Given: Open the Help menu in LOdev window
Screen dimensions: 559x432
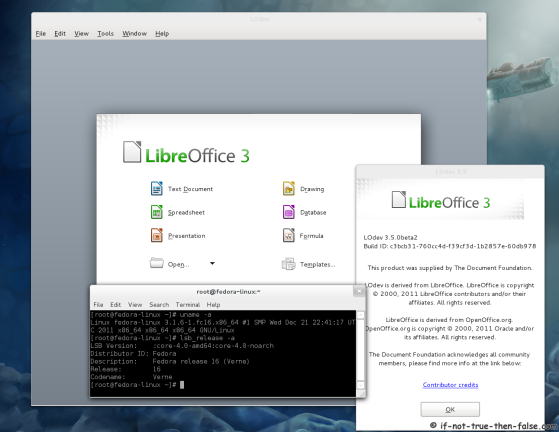Looking at the screenshot, I should click(162, 34).
